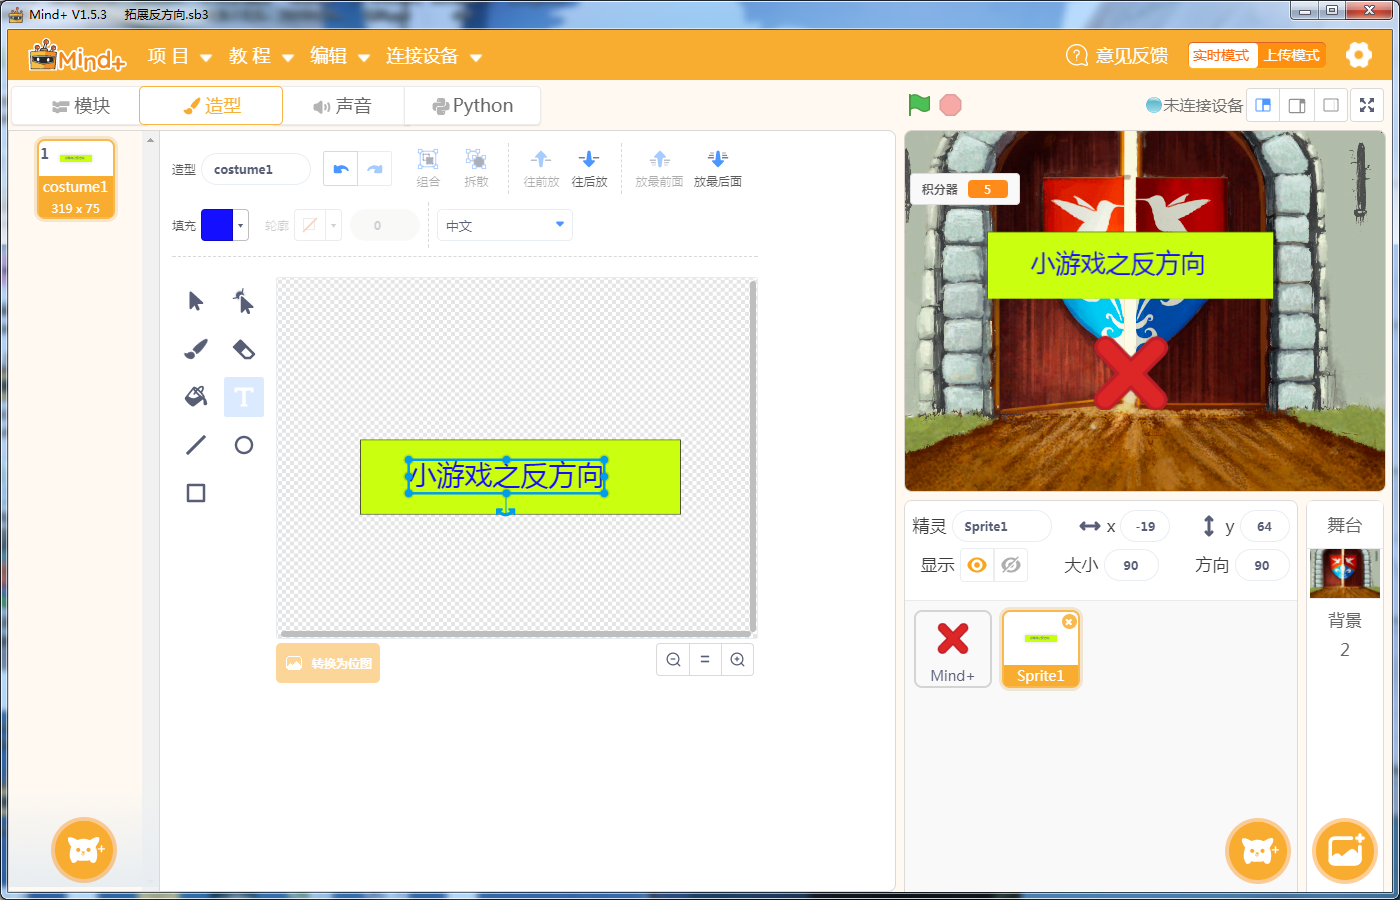Enter fullscreen stage mode
1400x900 pixels.
(x=1367, y=105)
